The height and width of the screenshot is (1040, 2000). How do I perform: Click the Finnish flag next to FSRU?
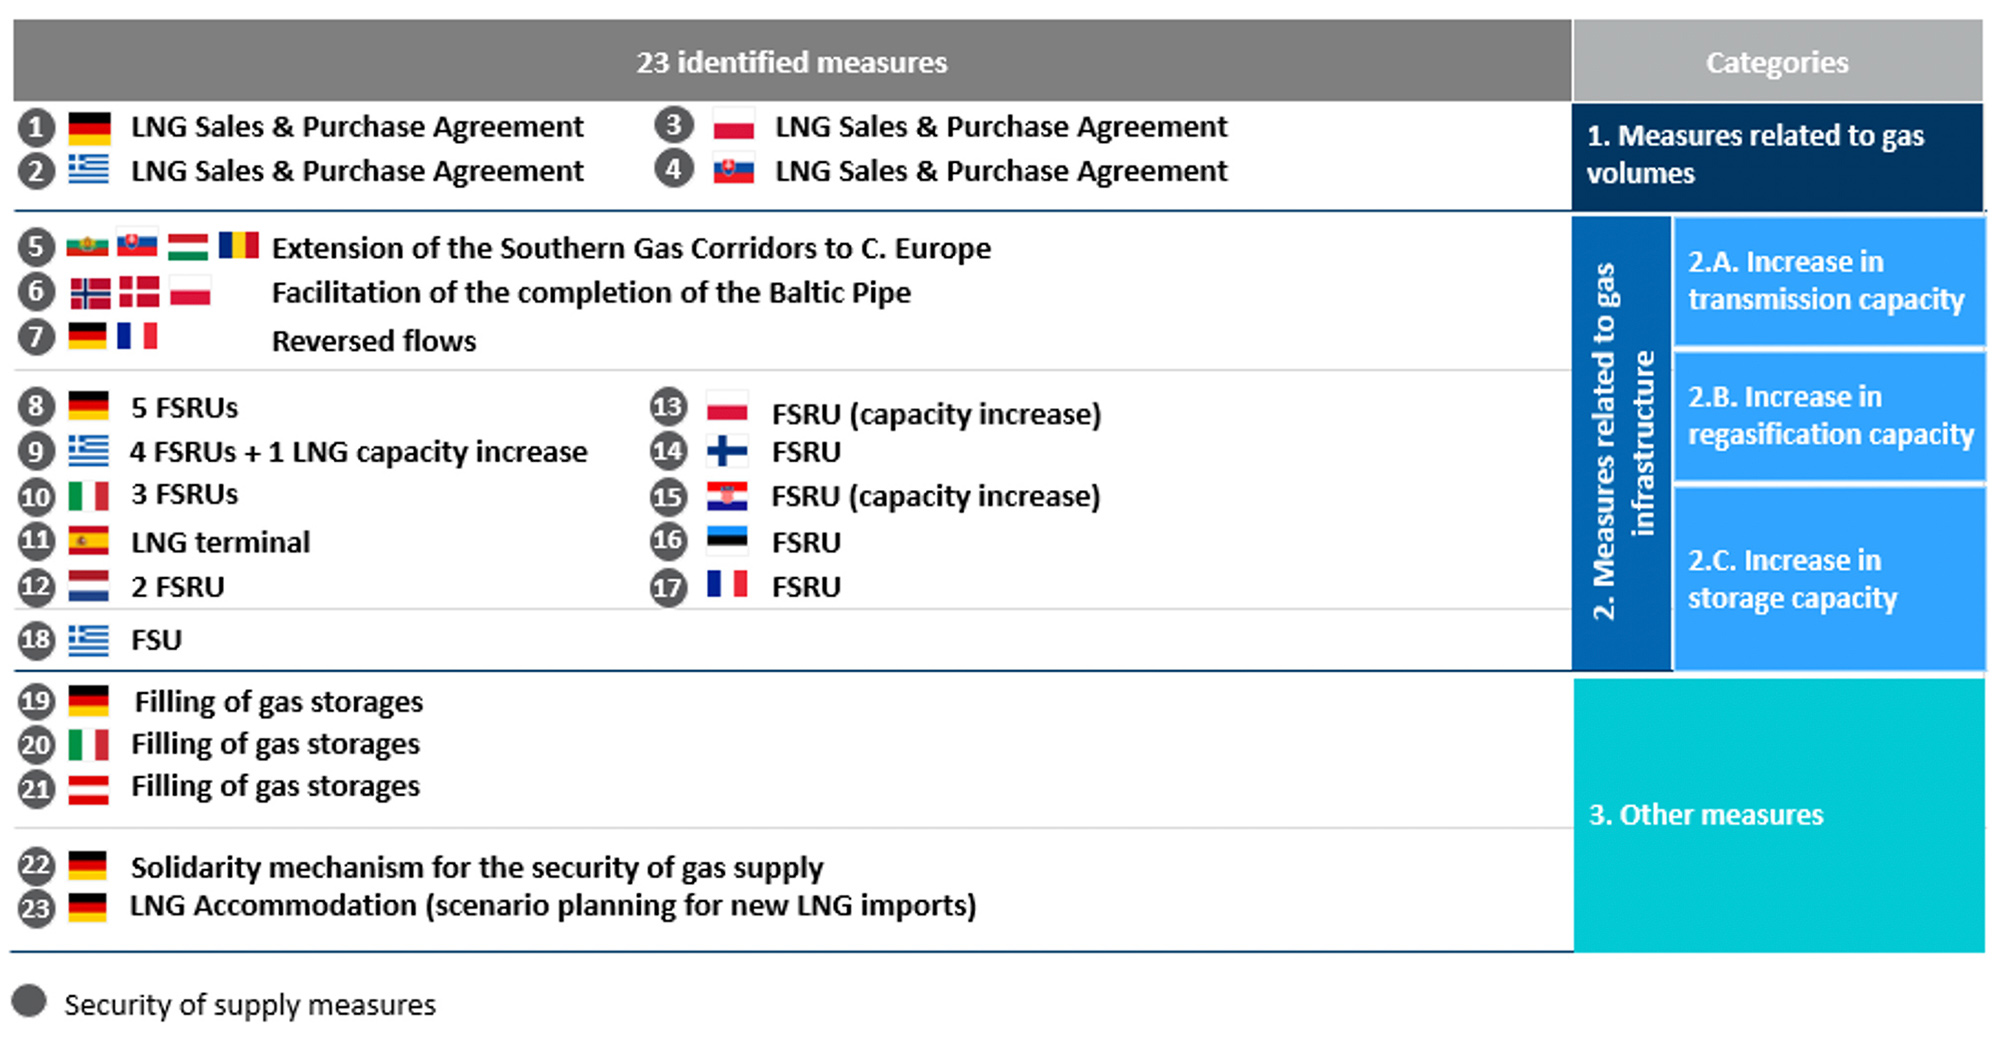coord(727,452)
